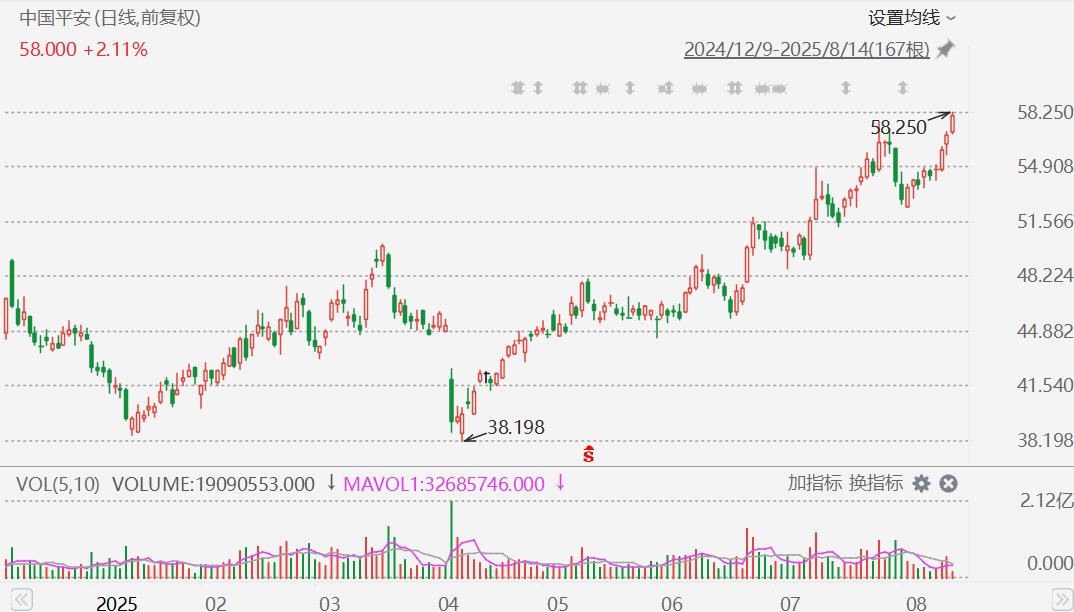Click the 51.566 price axis label
Viewport: 1074px width, 612px height.
1045,221
